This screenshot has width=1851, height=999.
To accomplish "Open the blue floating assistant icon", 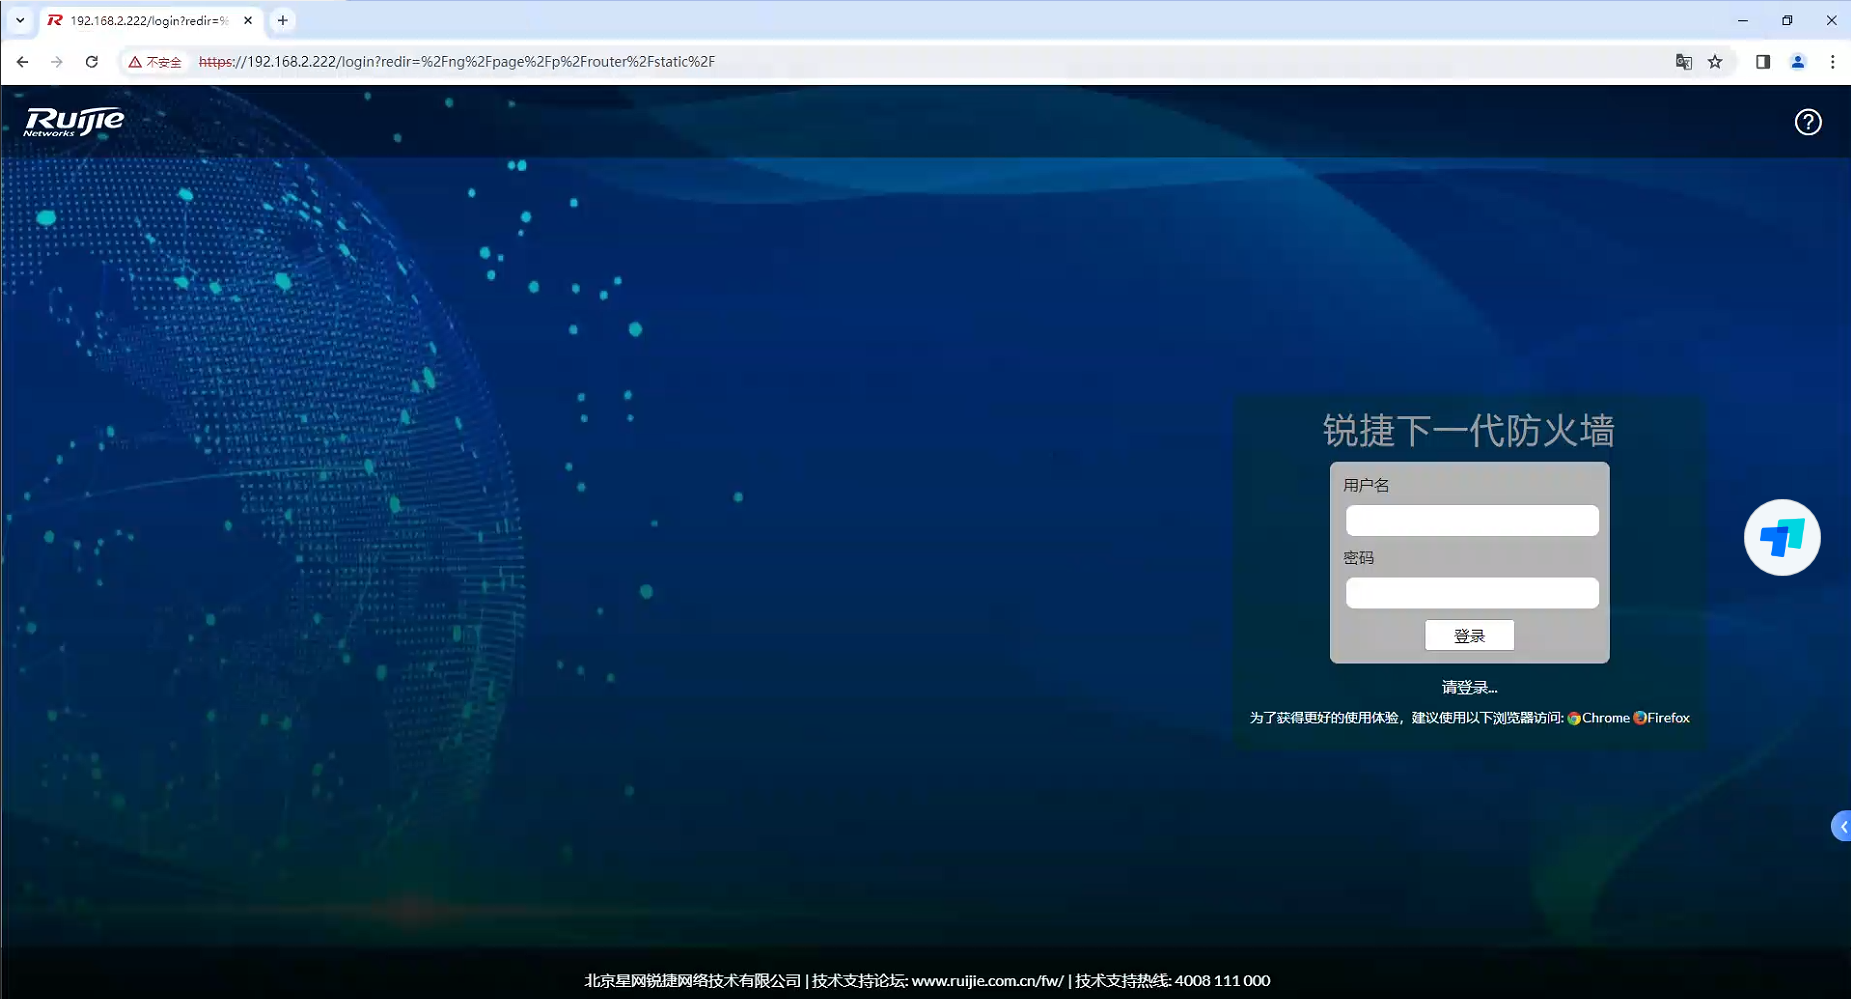I will (1782, 538).
